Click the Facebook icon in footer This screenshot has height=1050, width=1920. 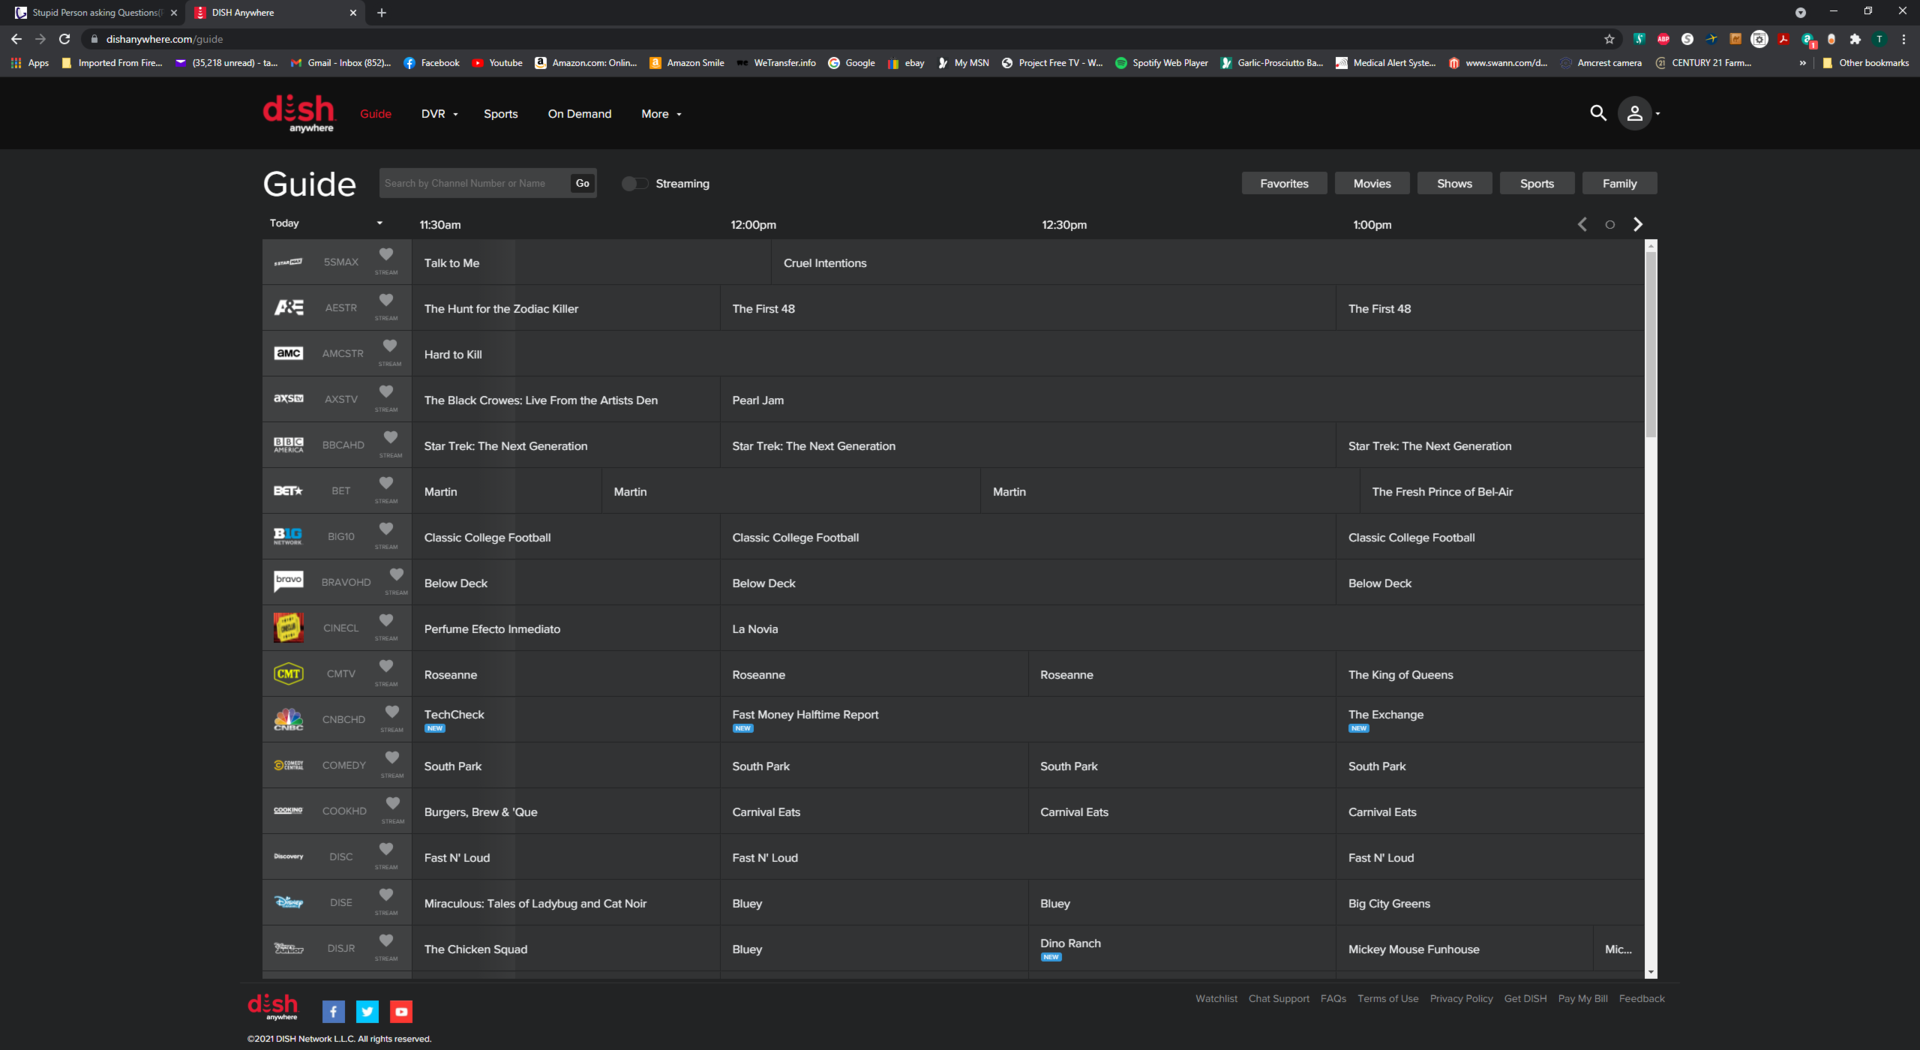coord(334,1011)
